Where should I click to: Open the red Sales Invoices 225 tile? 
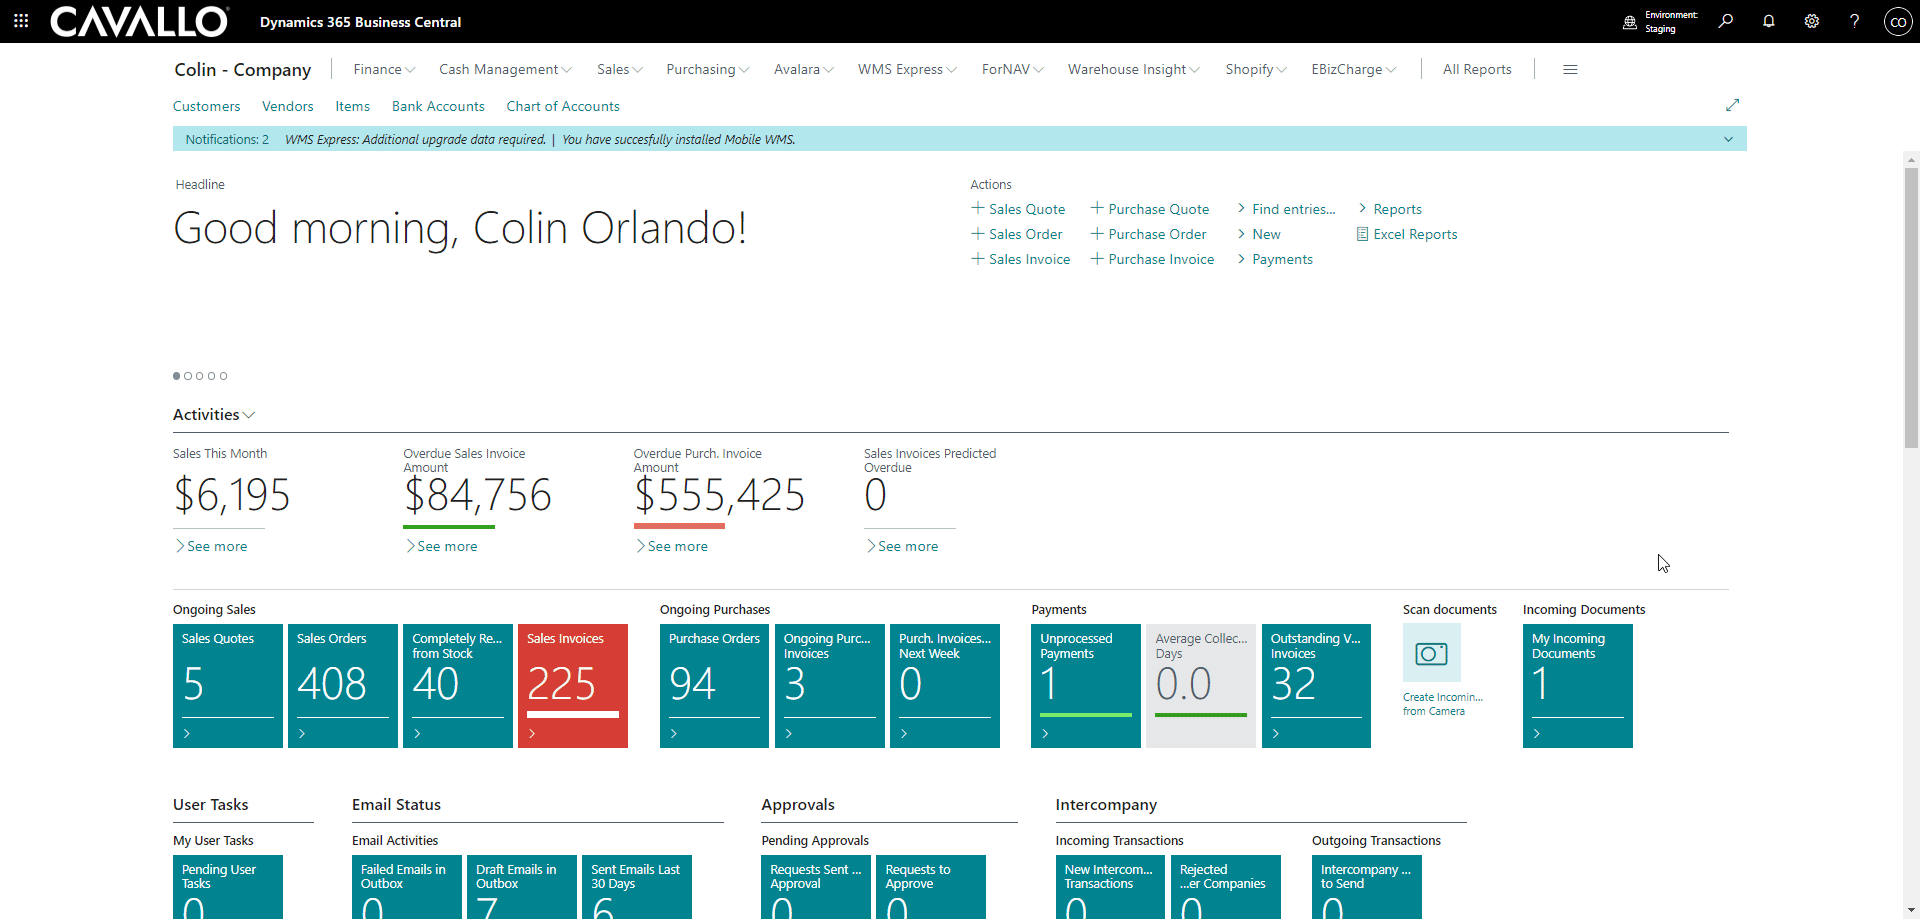tap(572, 685)
